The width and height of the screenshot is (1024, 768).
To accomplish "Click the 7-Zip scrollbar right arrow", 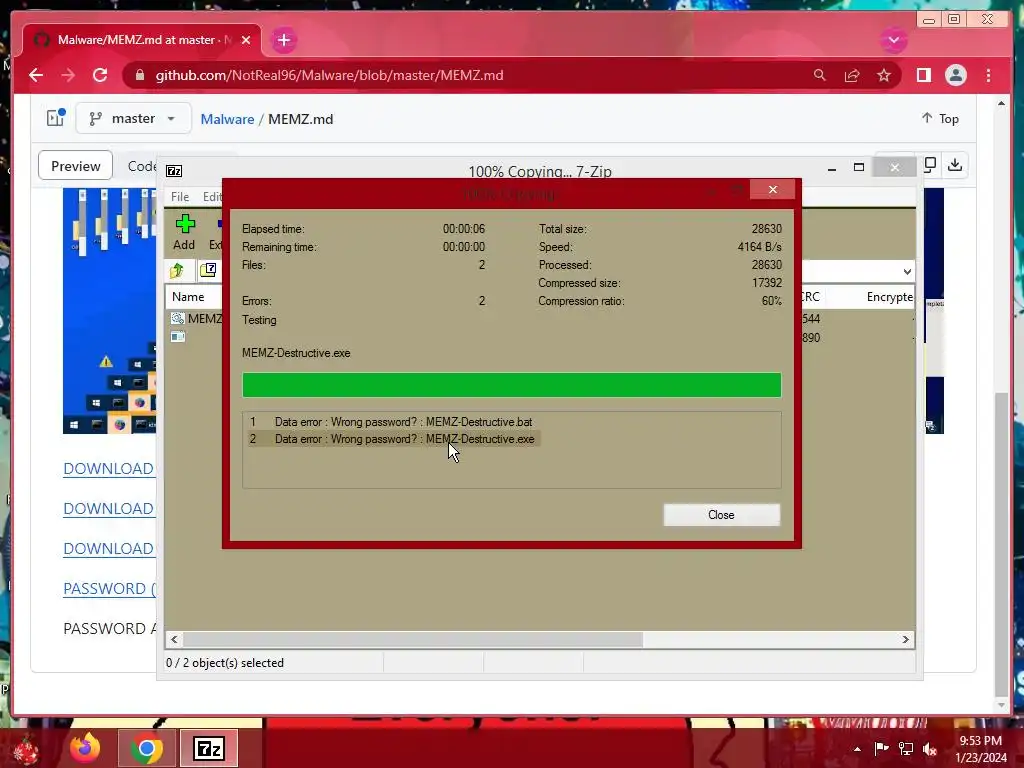I will pos(905,639).
